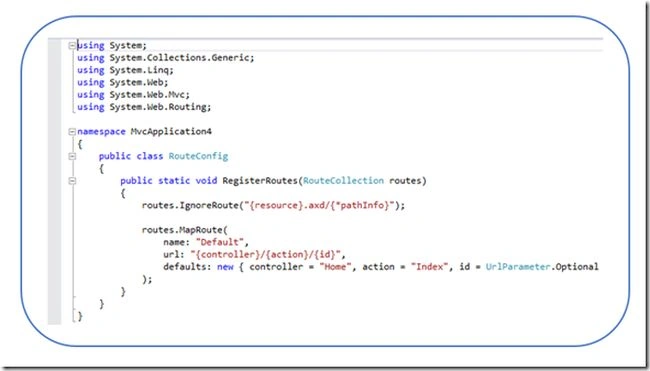Viewport: 650px width, 371px height.
Task: Click the namespace name MvcApplication4
Action: (x=171, y=131)
